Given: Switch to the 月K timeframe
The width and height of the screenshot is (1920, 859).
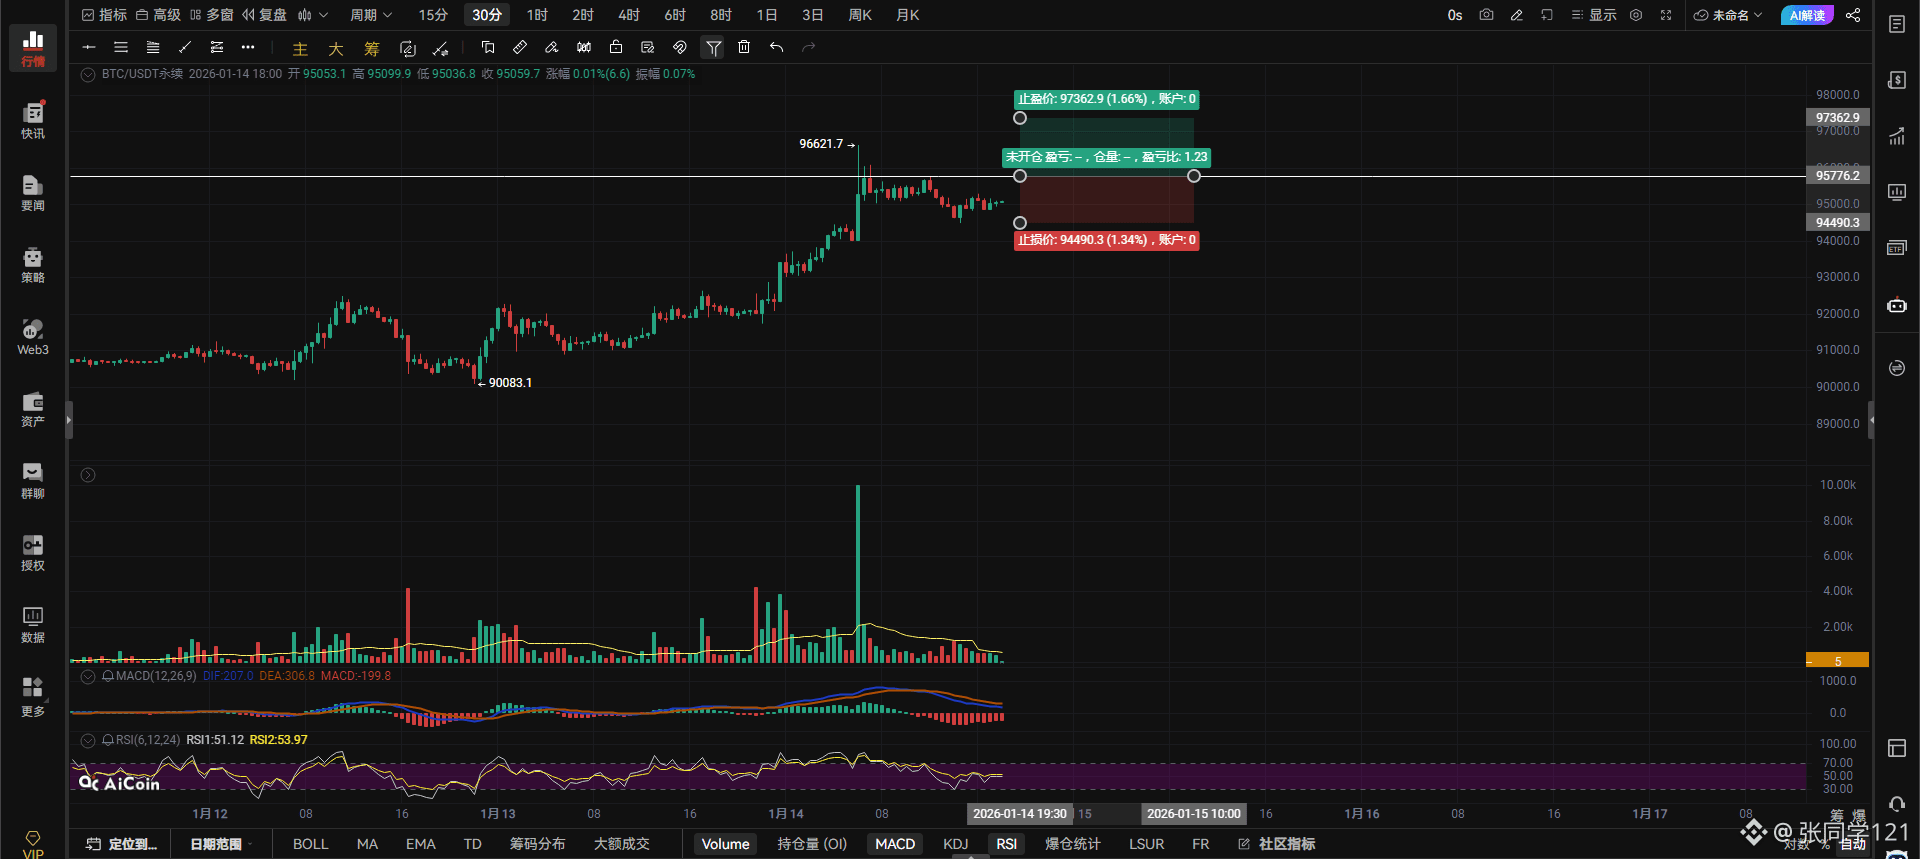Looking at the screenshot, I should tap(908, 15).
